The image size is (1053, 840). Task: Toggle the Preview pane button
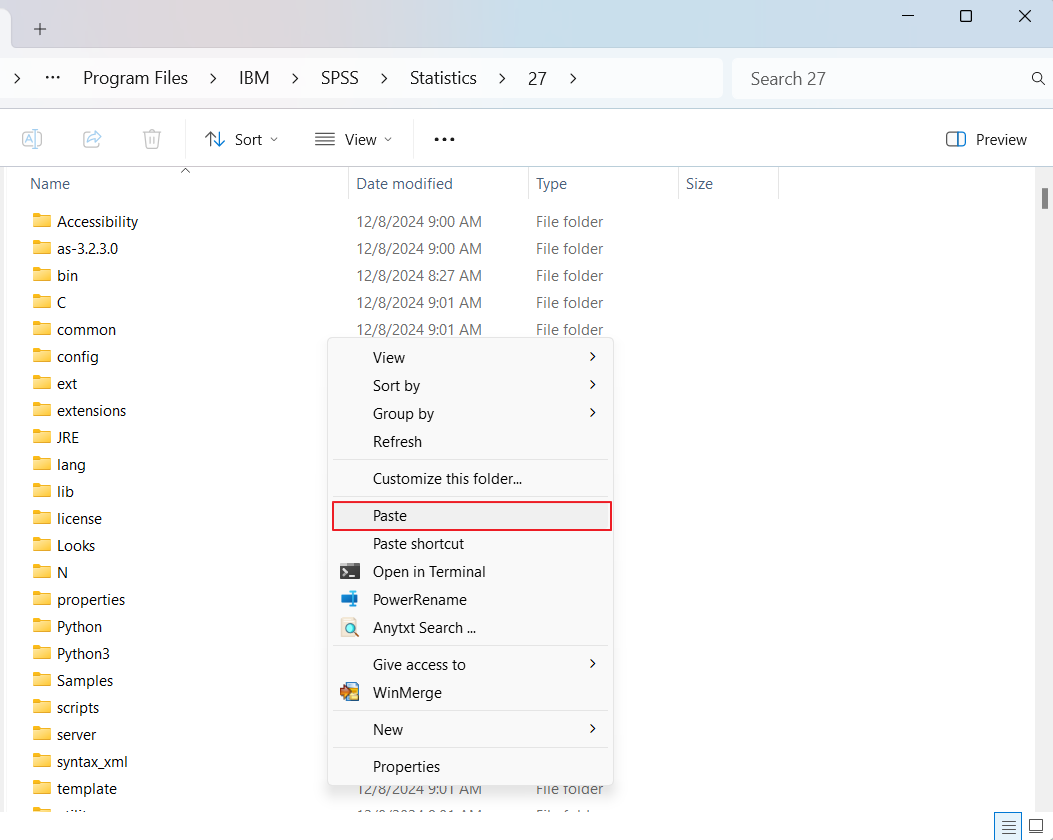pyautogui.click(x=986, y=140)
